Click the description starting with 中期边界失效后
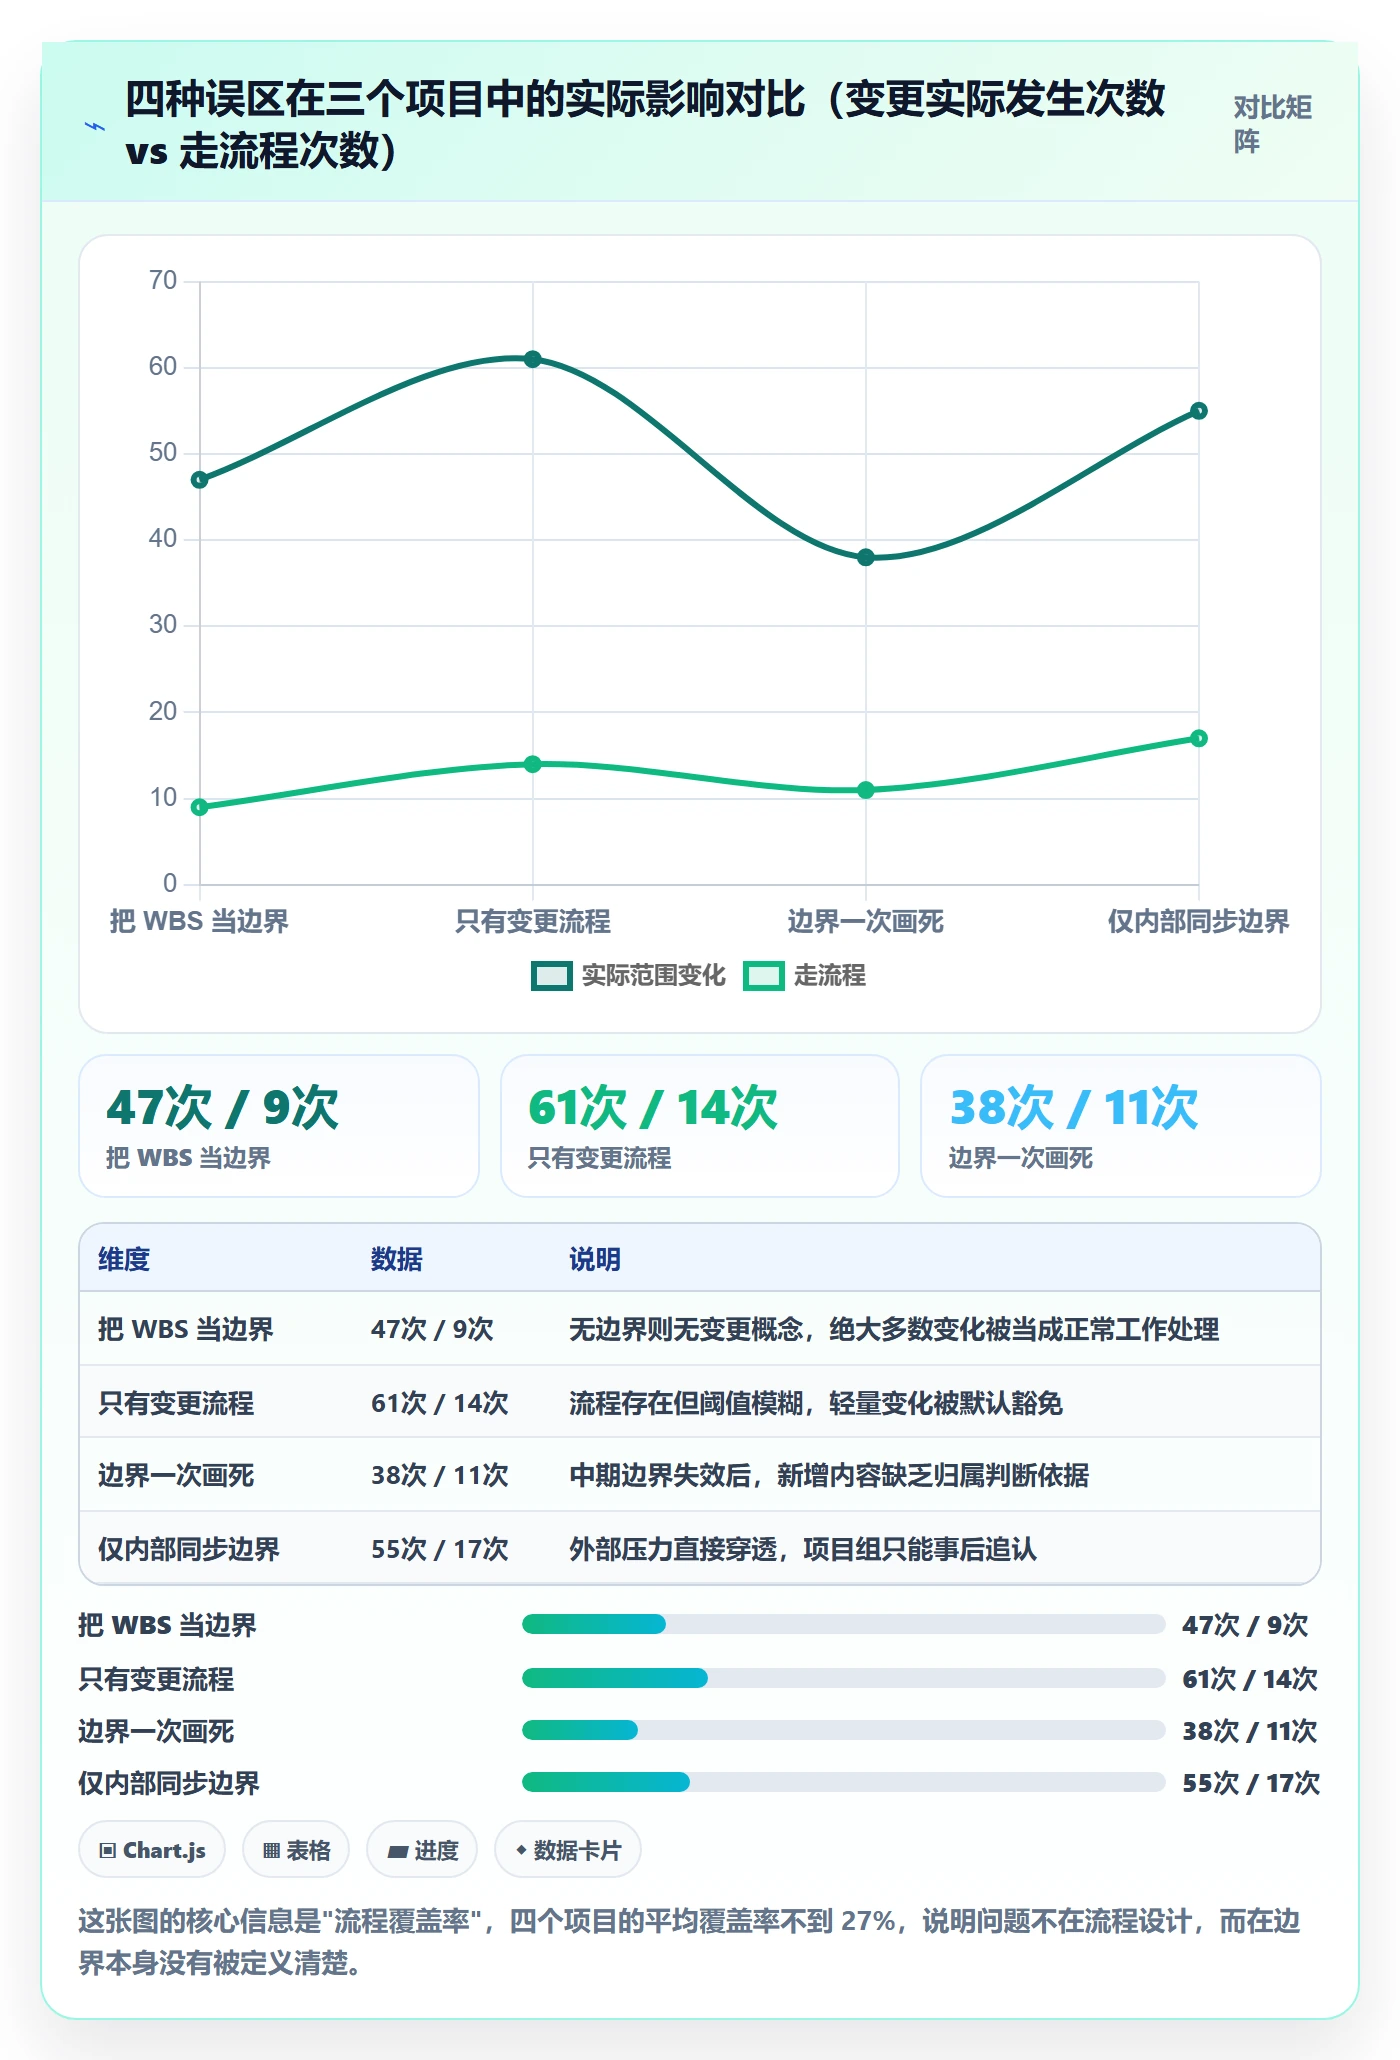1400x2060 pixels. point(829,1475)
